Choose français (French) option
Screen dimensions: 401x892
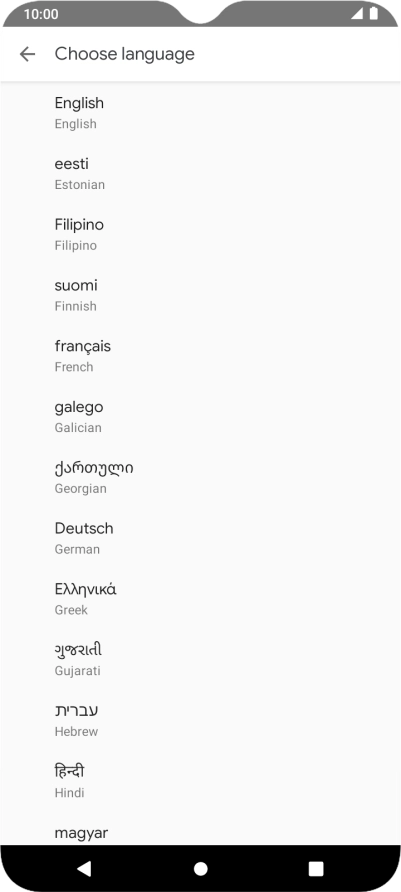tap(200, 356)
